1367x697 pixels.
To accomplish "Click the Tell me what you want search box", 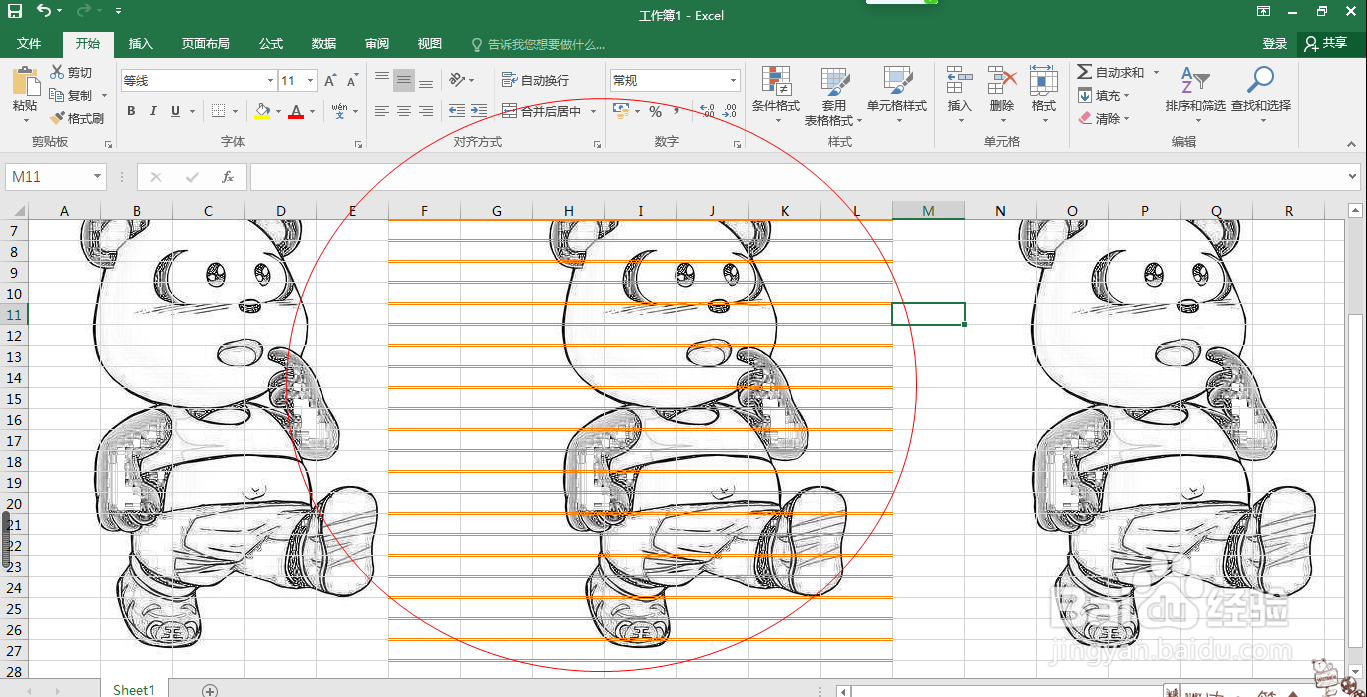I will pyautogui.click(x=538, y=44).
